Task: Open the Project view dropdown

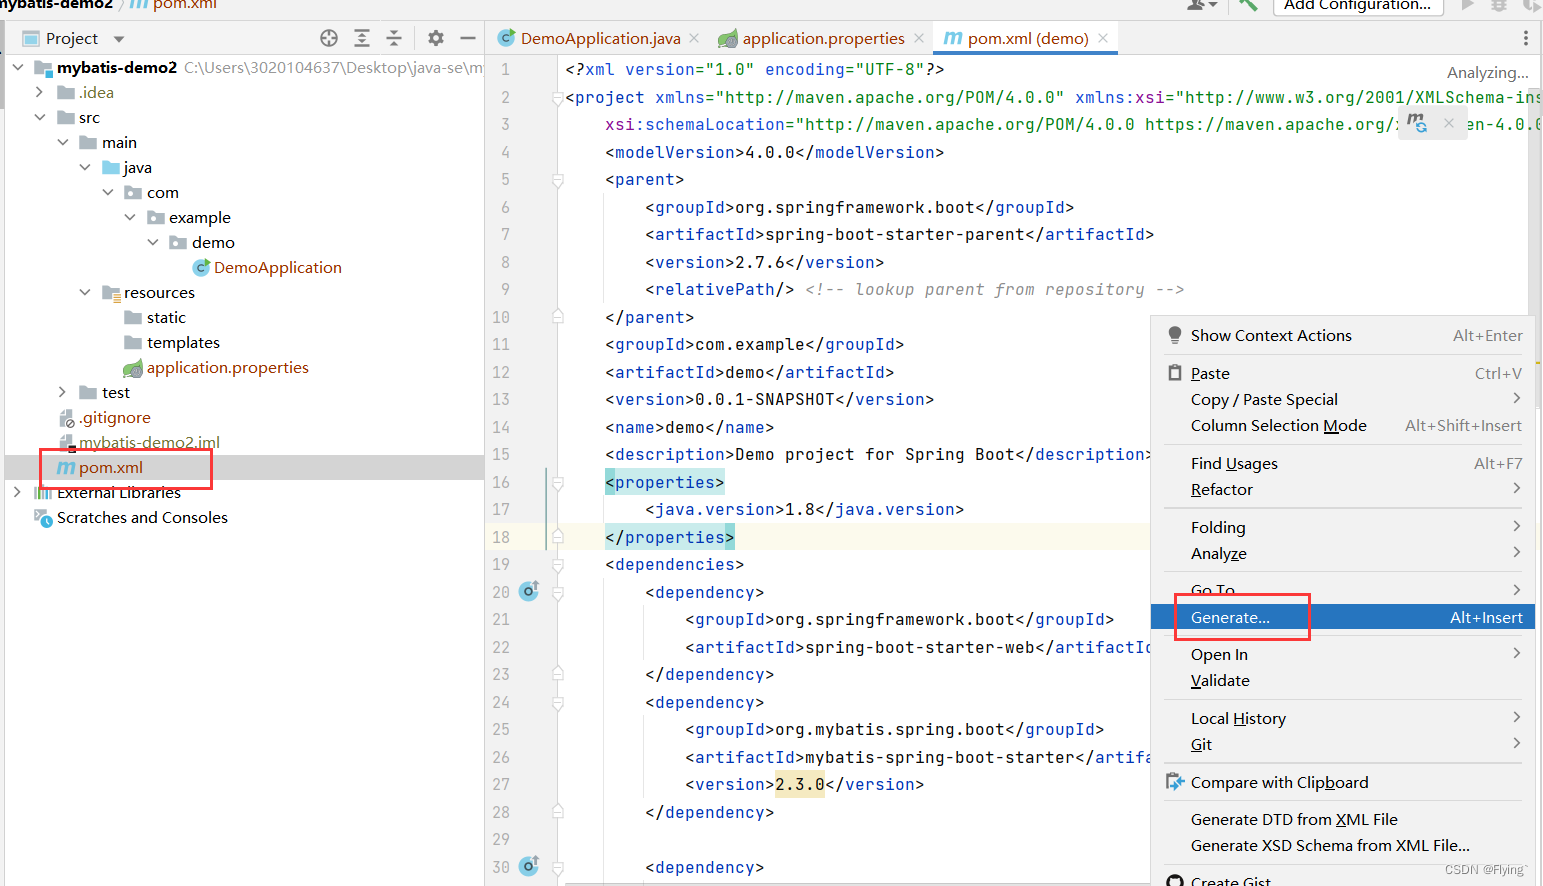Action: (119, 39)
